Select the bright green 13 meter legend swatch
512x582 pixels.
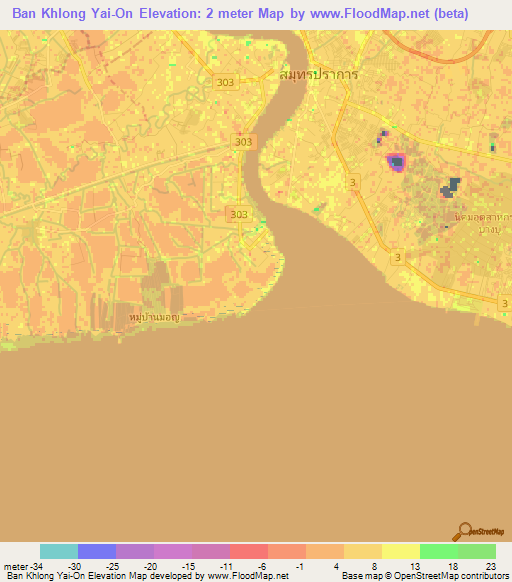pyautogui.click(x=439, y=551)
